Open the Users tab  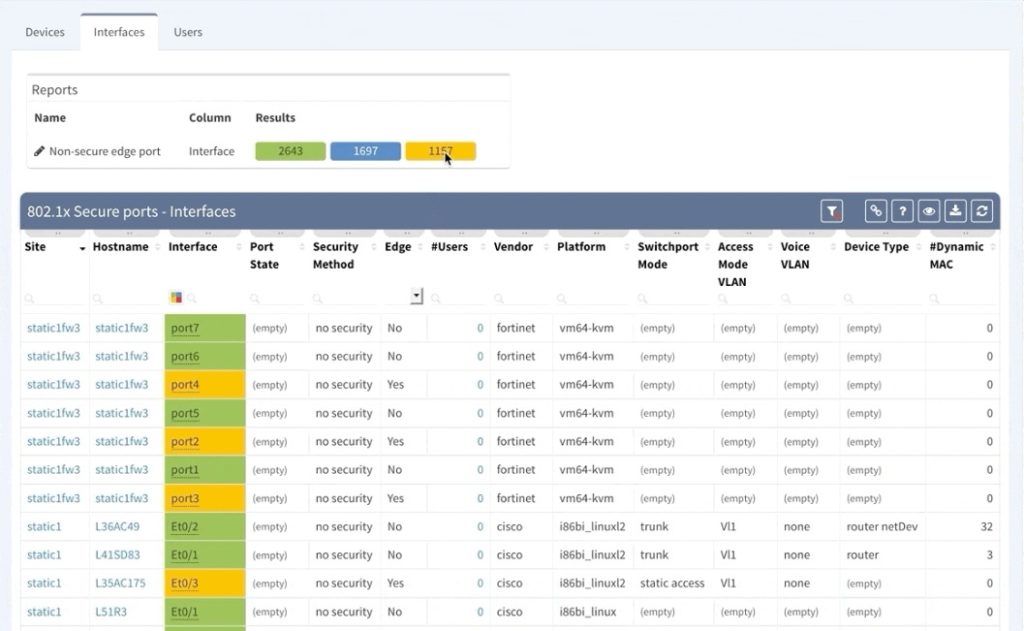pos(188,32)
